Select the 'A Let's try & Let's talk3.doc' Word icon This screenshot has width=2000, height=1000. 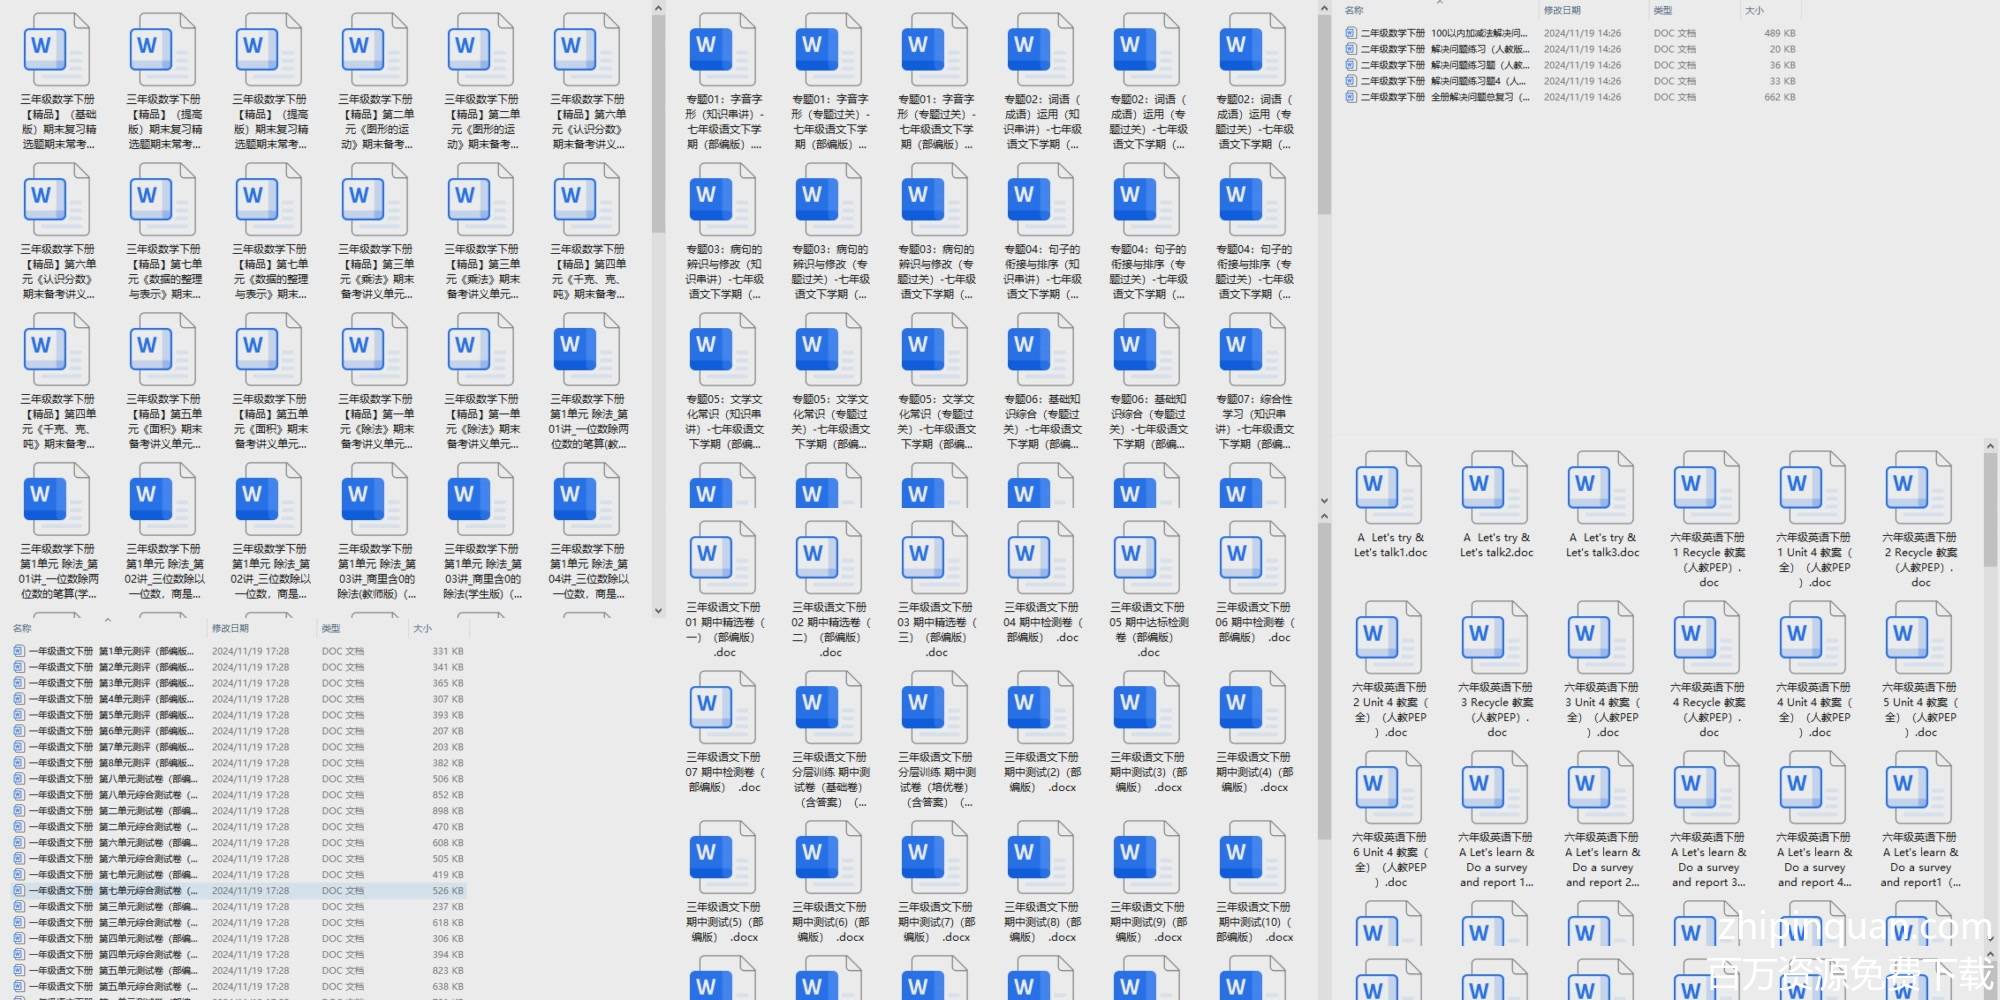(x=1601, y=490)
